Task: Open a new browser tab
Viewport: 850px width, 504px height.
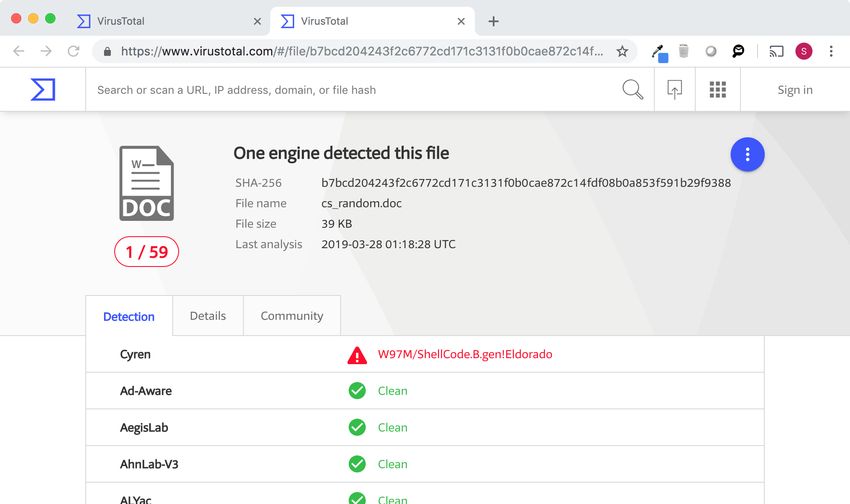Action: (493, 21)
